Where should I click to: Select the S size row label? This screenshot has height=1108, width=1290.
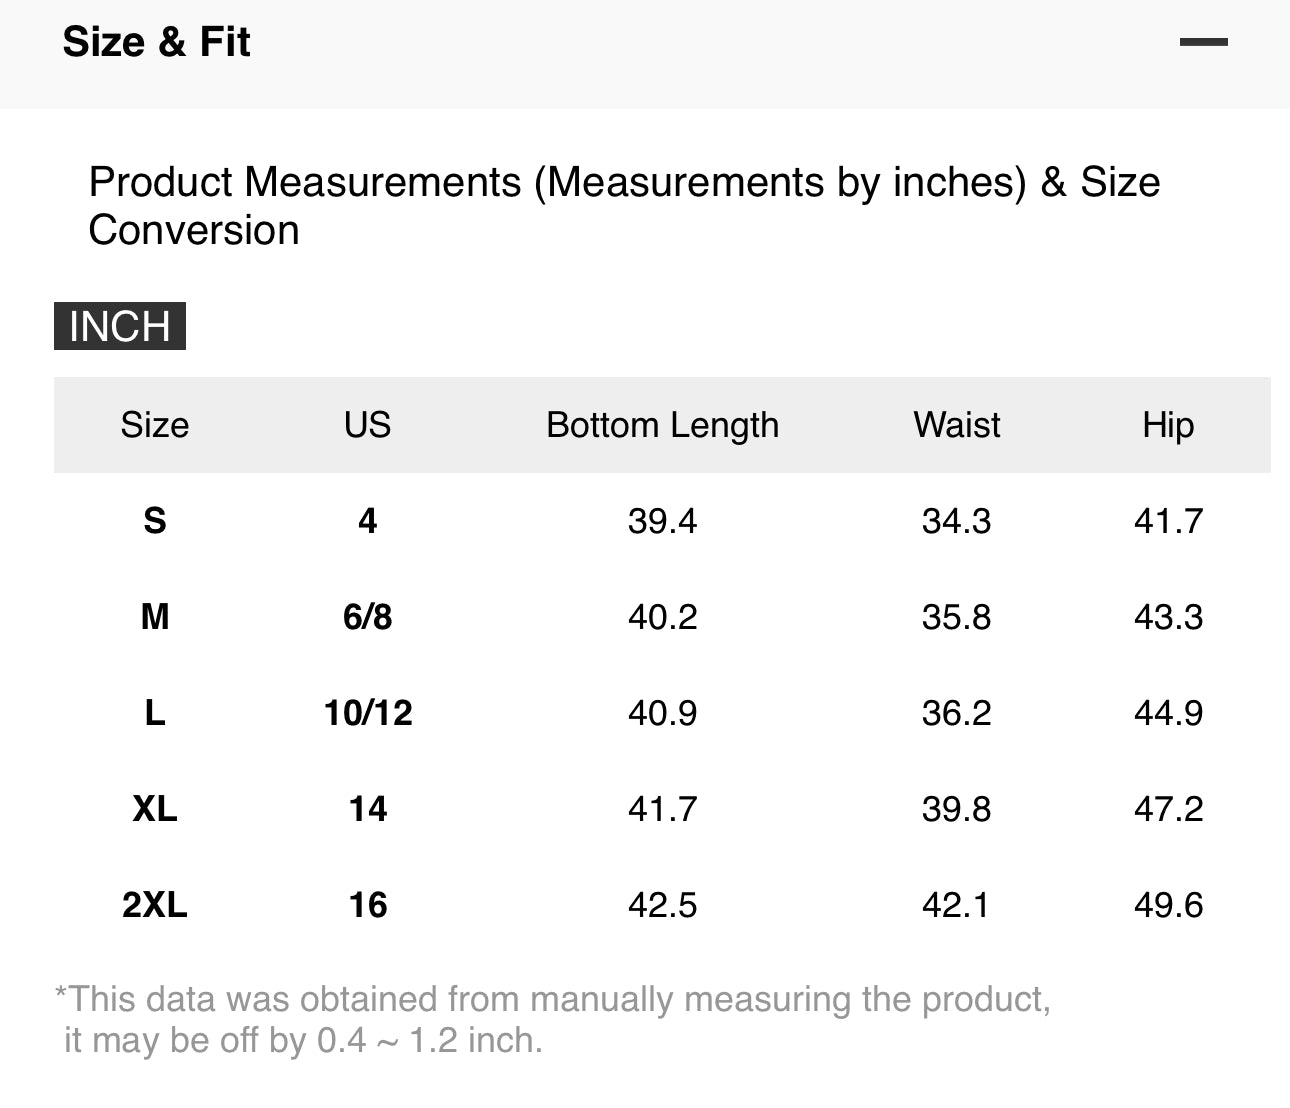(155, 521)
